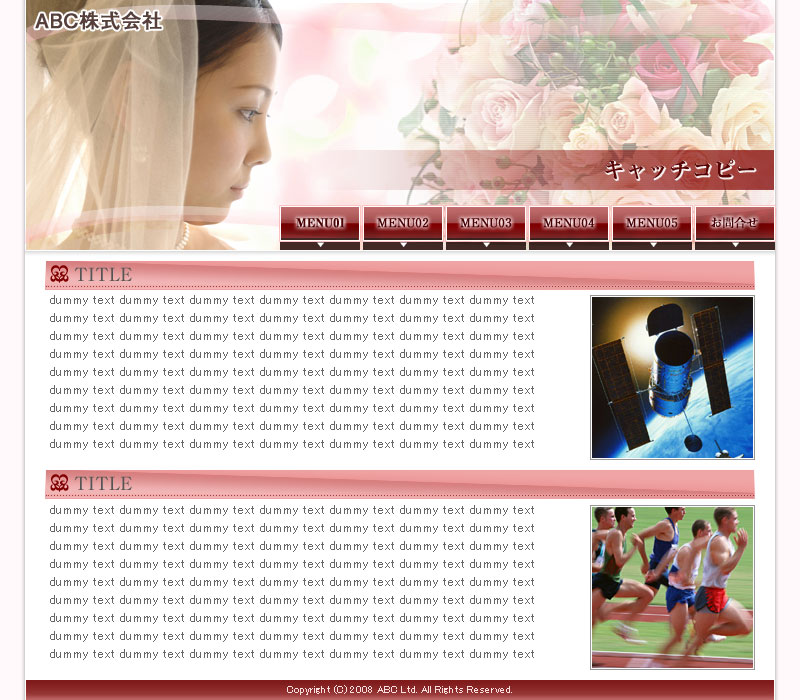Open the space telescope satellite image
Viewport: 800px width, 700px height.
pyautogui.click(x=672, y=378)
